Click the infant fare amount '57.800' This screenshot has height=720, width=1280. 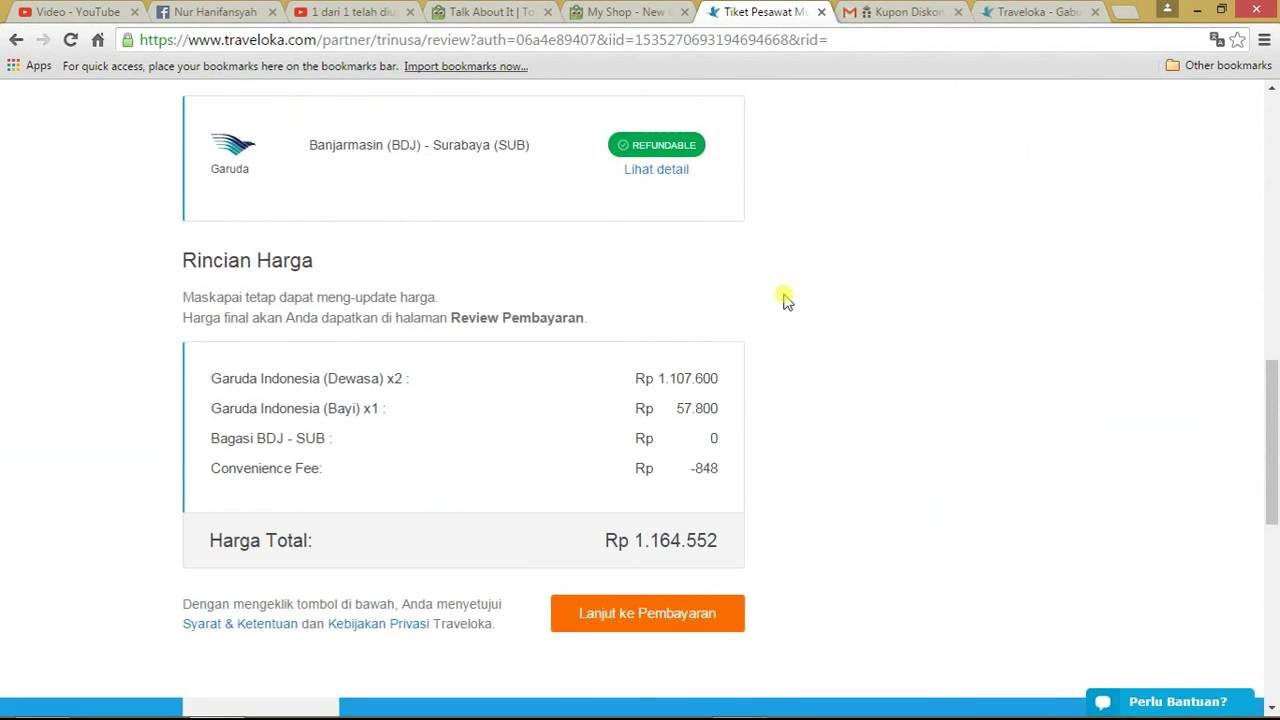pos(697,408)
